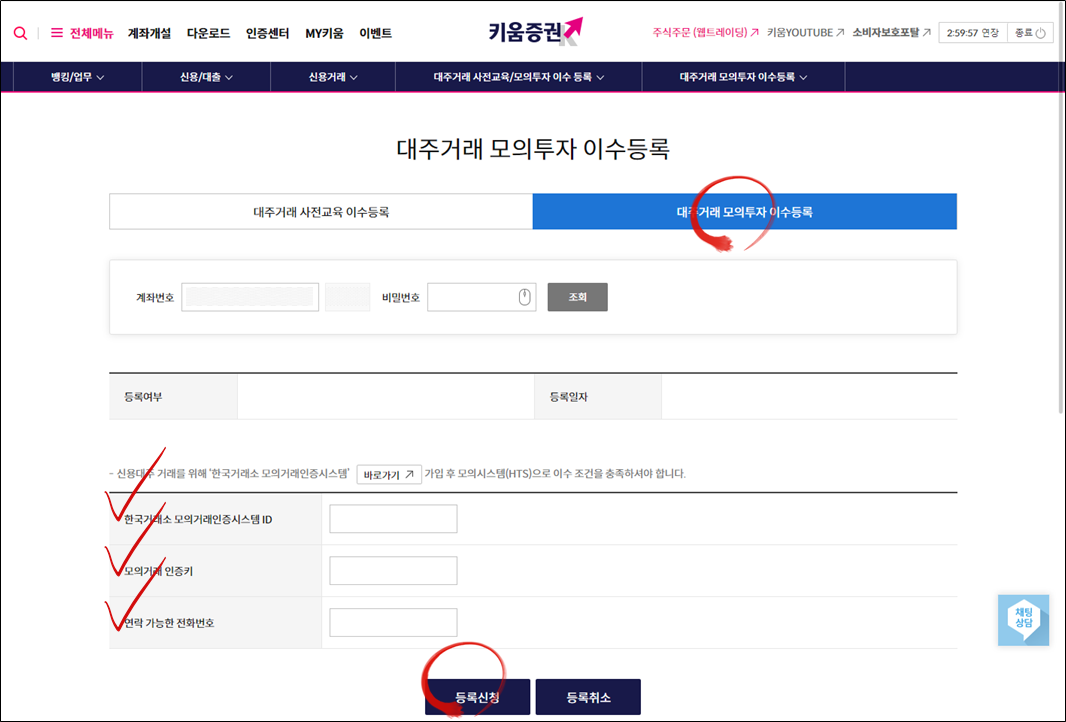The height and width of the screenshot is (722, 1066).
Task: Click the 조회 button
Action: pyautogui.click(x=577, y=297)
